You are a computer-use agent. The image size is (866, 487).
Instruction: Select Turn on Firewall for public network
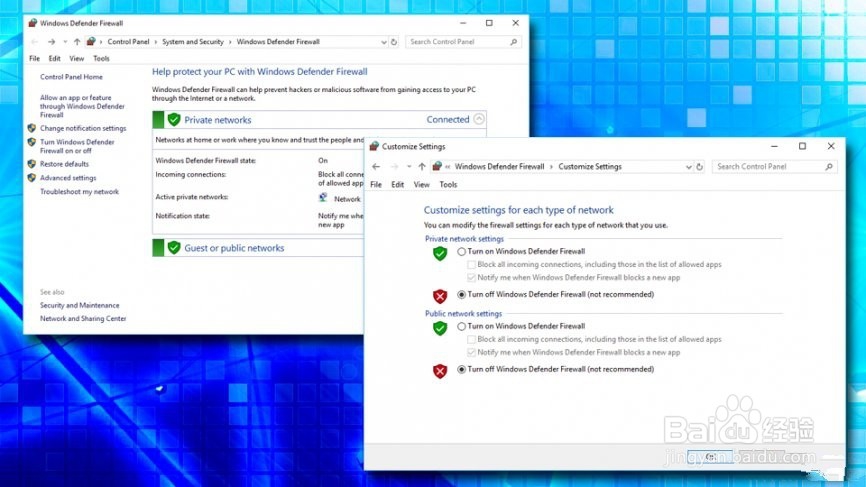pyautogui.click(x=462, y=326)
